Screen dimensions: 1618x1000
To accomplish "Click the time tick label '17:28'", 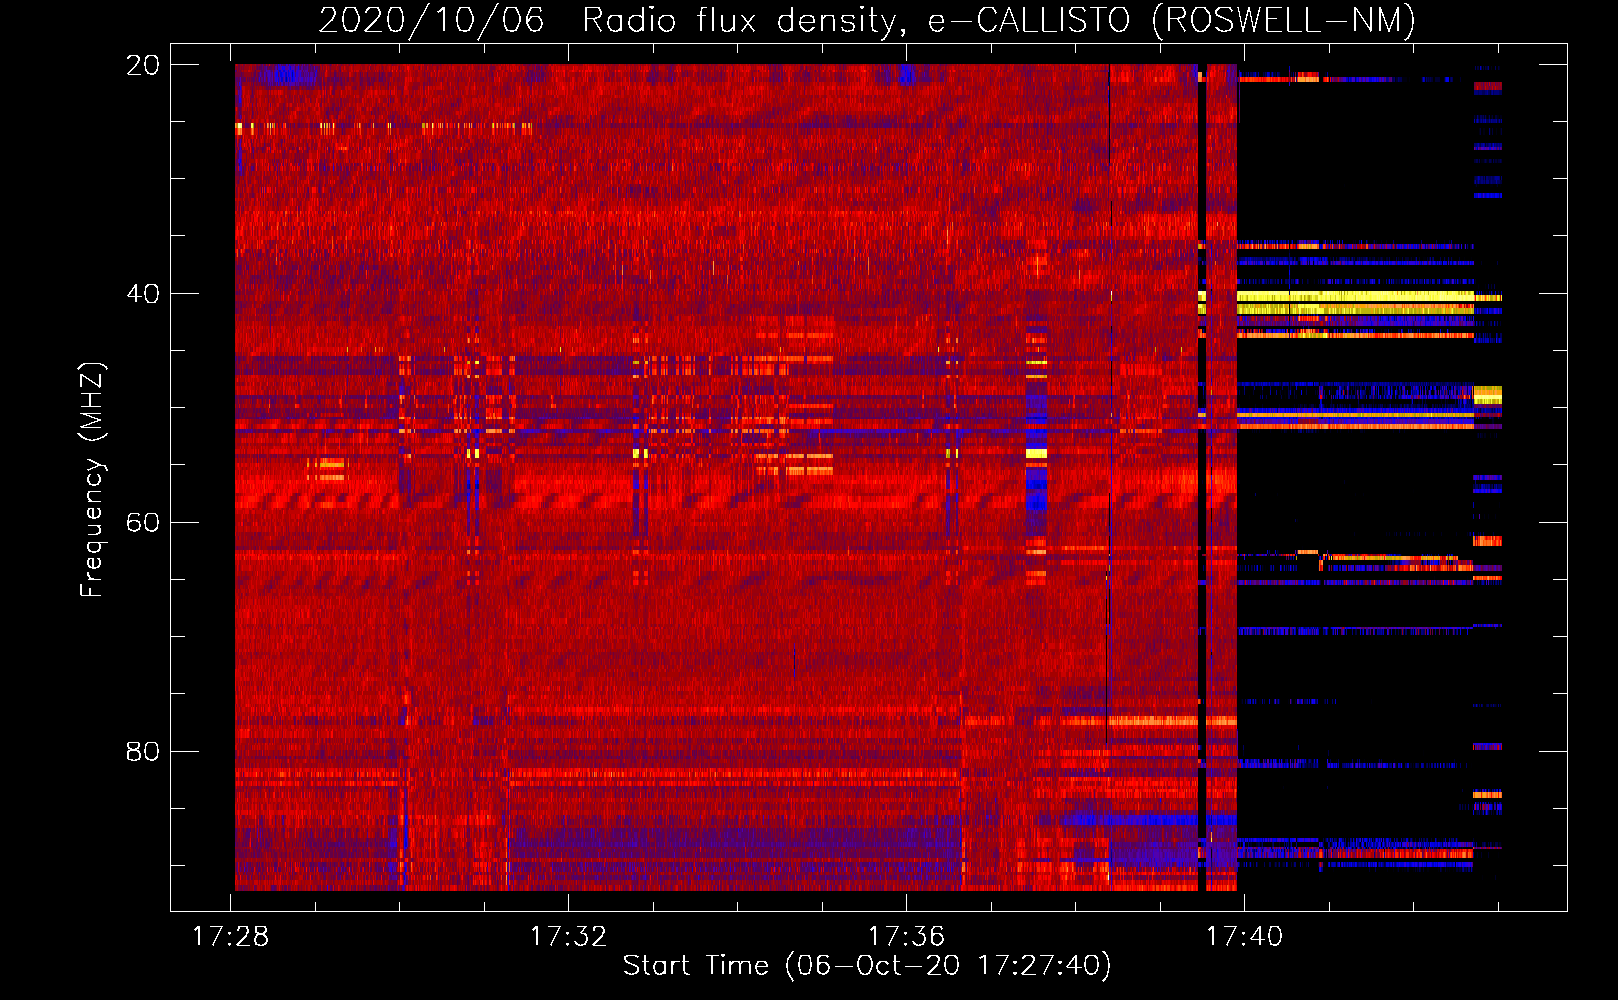I will pos(231,937).
